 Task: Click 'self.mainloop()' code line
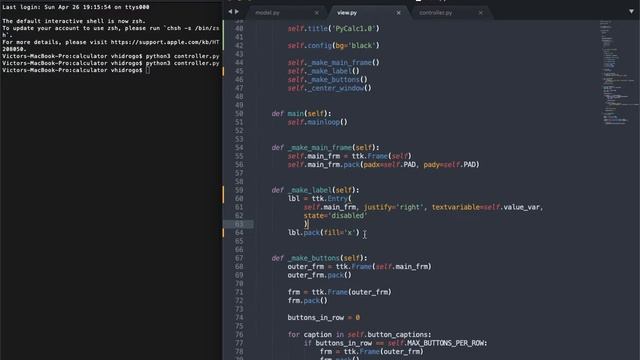pos(318,122)
